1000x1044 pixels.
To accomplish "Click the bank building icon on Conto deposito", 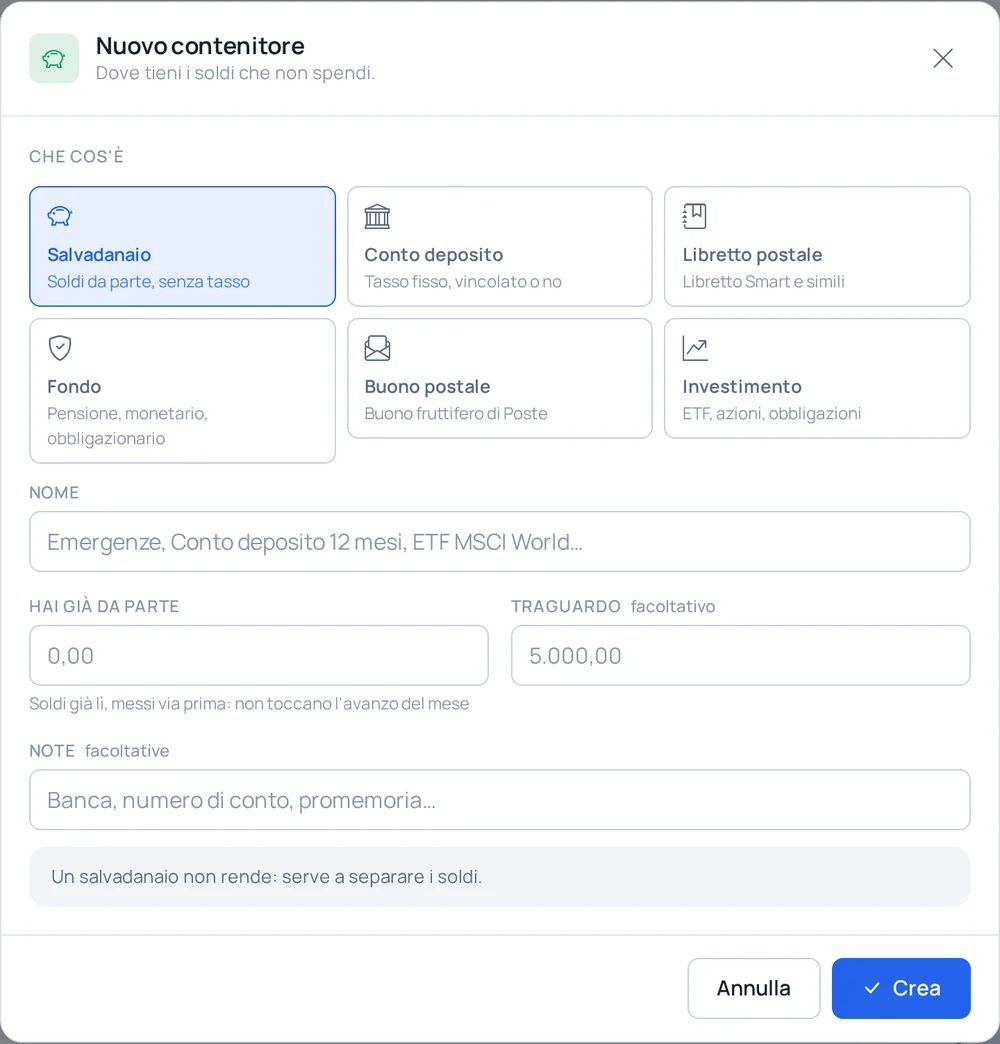I will click(377, 216).
